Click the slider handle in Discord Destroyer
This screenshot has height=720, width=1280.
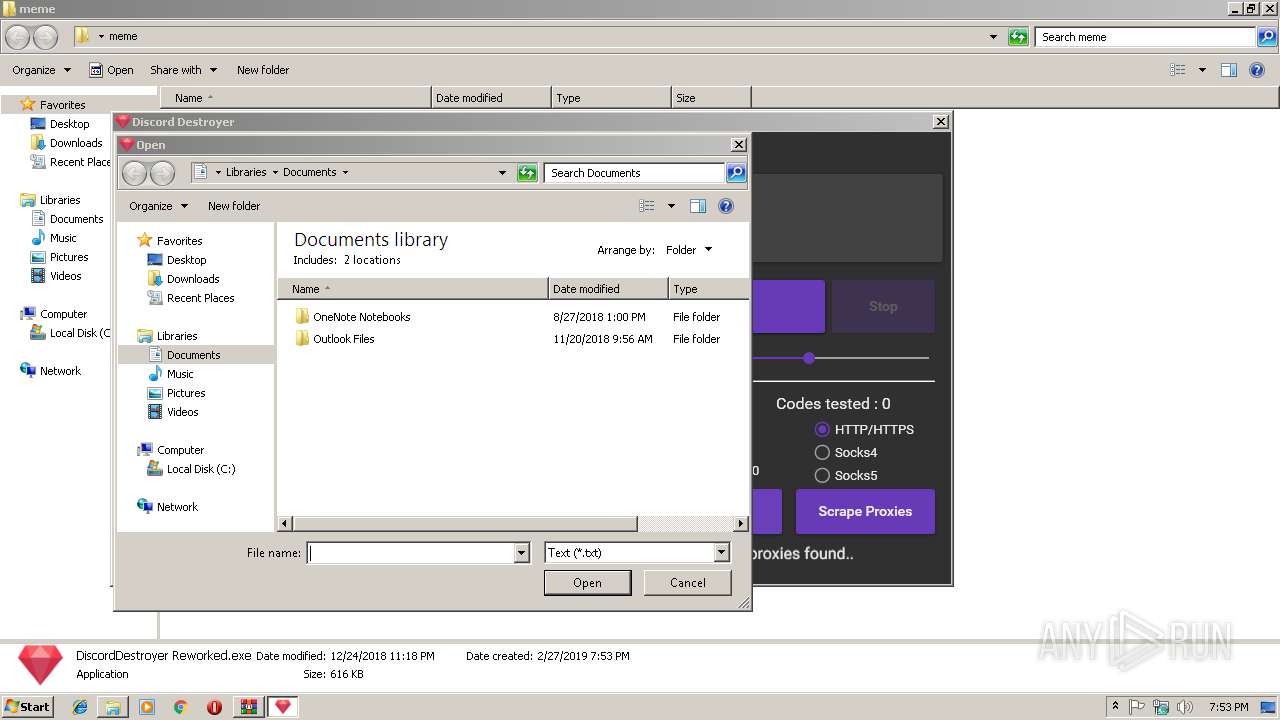[x=809, y=358]
